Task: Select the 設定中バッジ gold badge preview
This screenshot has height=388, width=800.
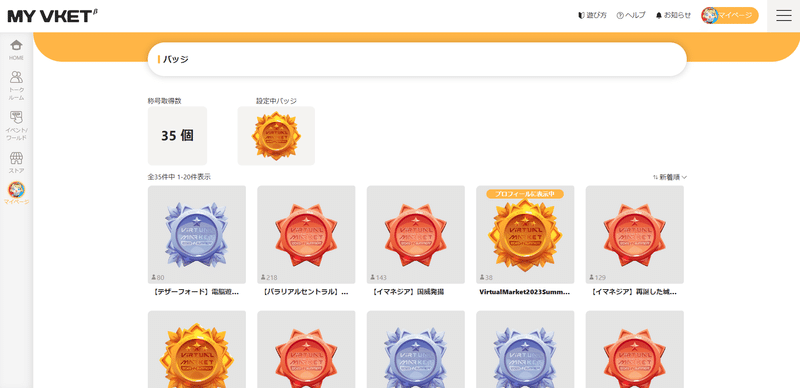Action: (276, 136)
